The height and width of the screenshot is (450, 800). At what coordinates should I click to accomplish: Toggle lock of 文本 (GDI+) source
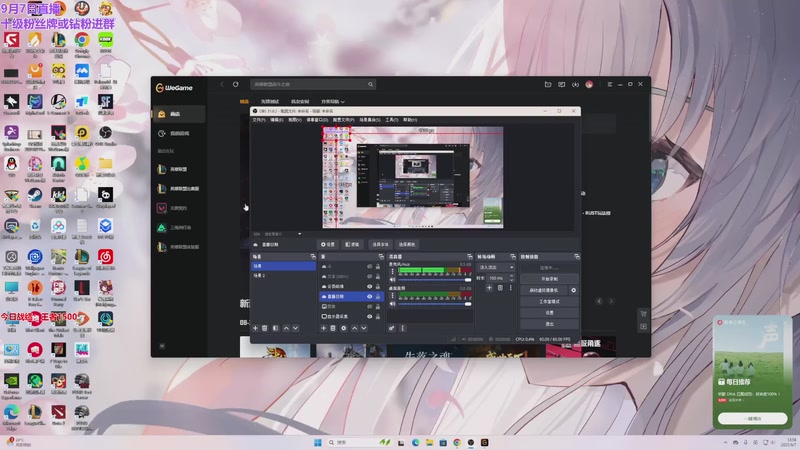click(378, 277)
